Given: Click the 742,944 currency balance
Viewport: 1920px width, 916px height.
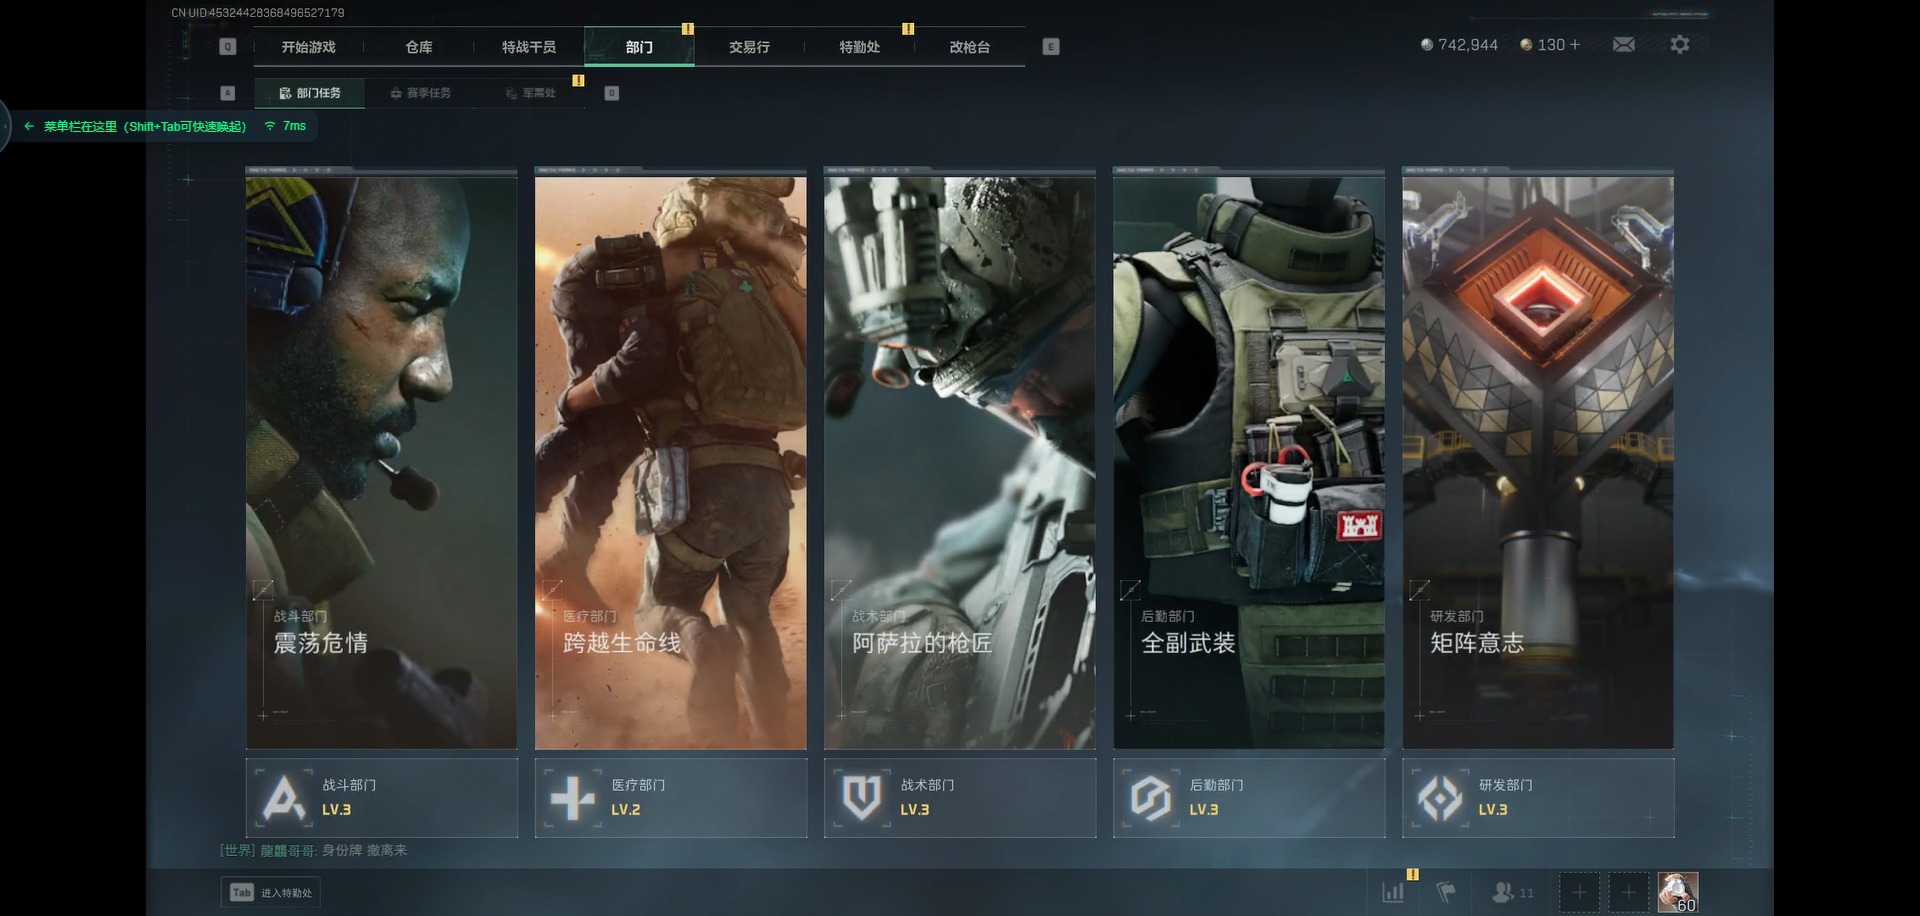Looking at the screenshot, I should [x=1468, y=45].
